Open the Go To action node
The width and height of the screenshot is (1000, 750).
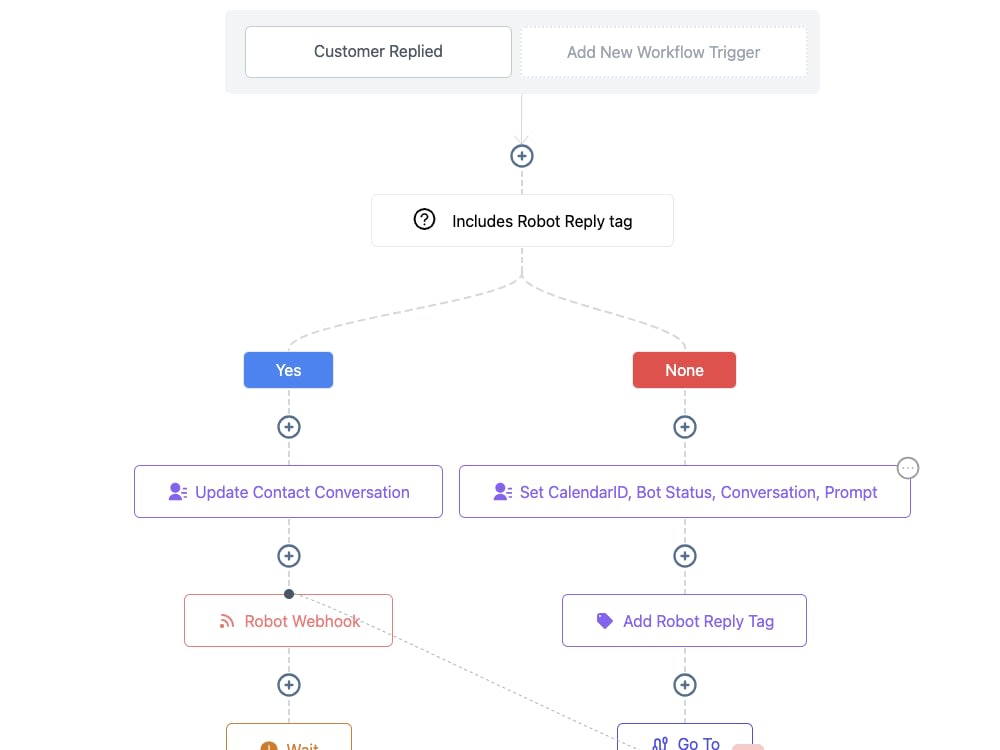[685, 739]
